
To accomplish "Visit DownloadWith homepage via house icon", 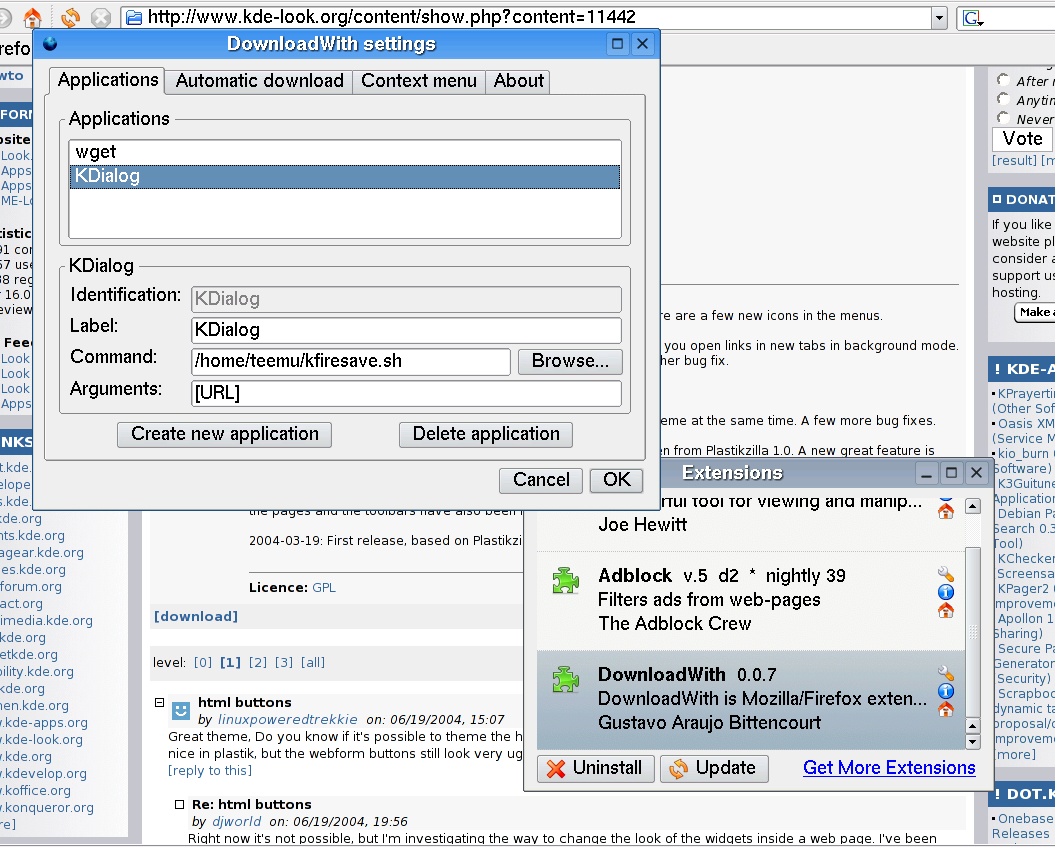I will (x=945, y=709).
